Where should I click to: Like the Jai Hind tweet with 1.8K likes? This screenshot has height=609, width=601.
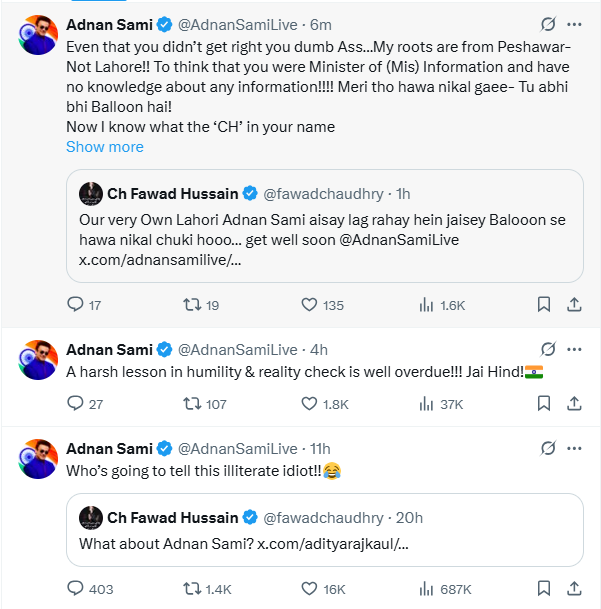pyautogui.click(x=309, y=404)
